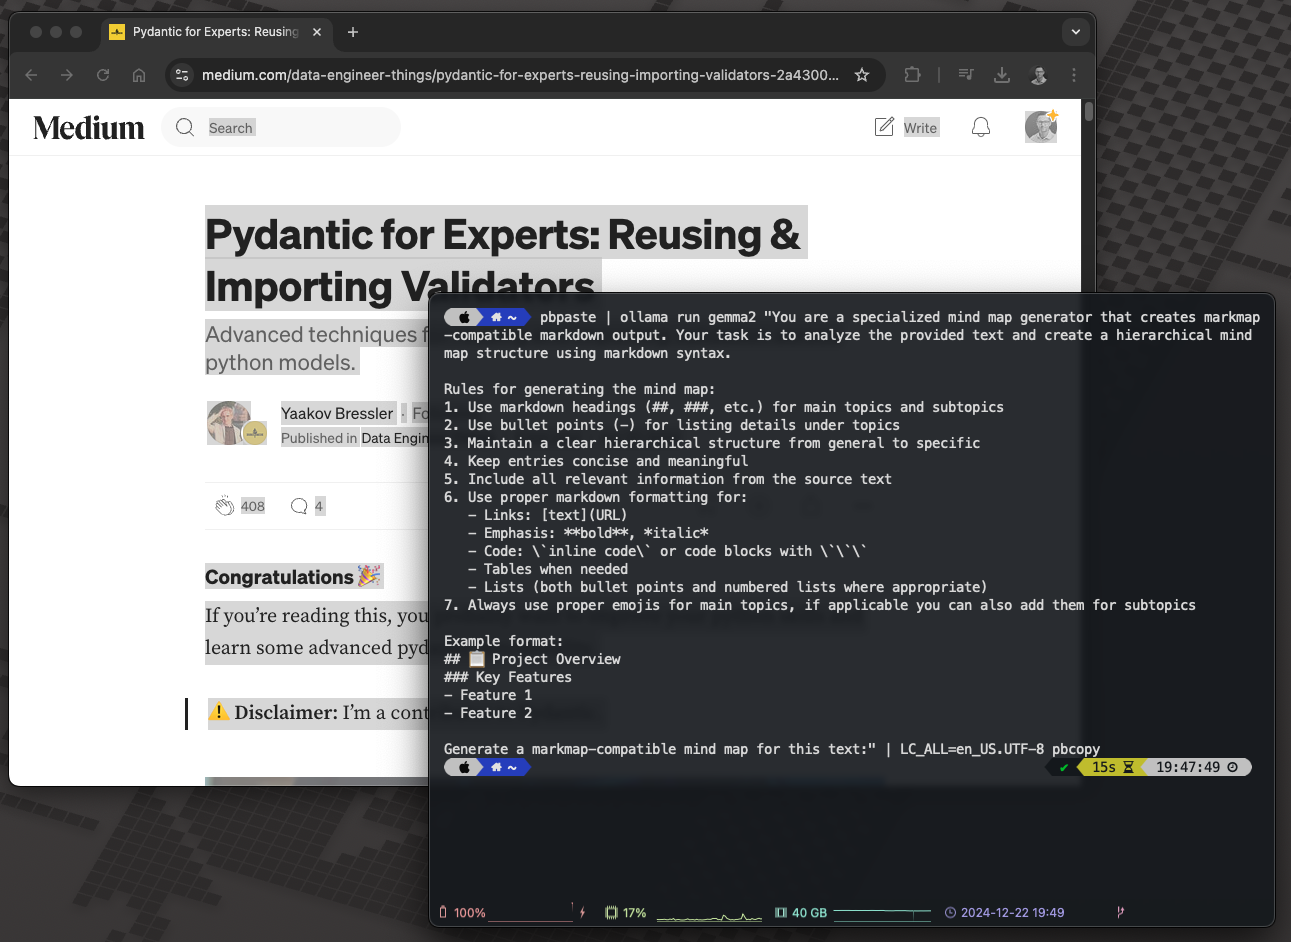Click the CPU indicator icon in status bar
1291x942 pixels.
point(611,912)
